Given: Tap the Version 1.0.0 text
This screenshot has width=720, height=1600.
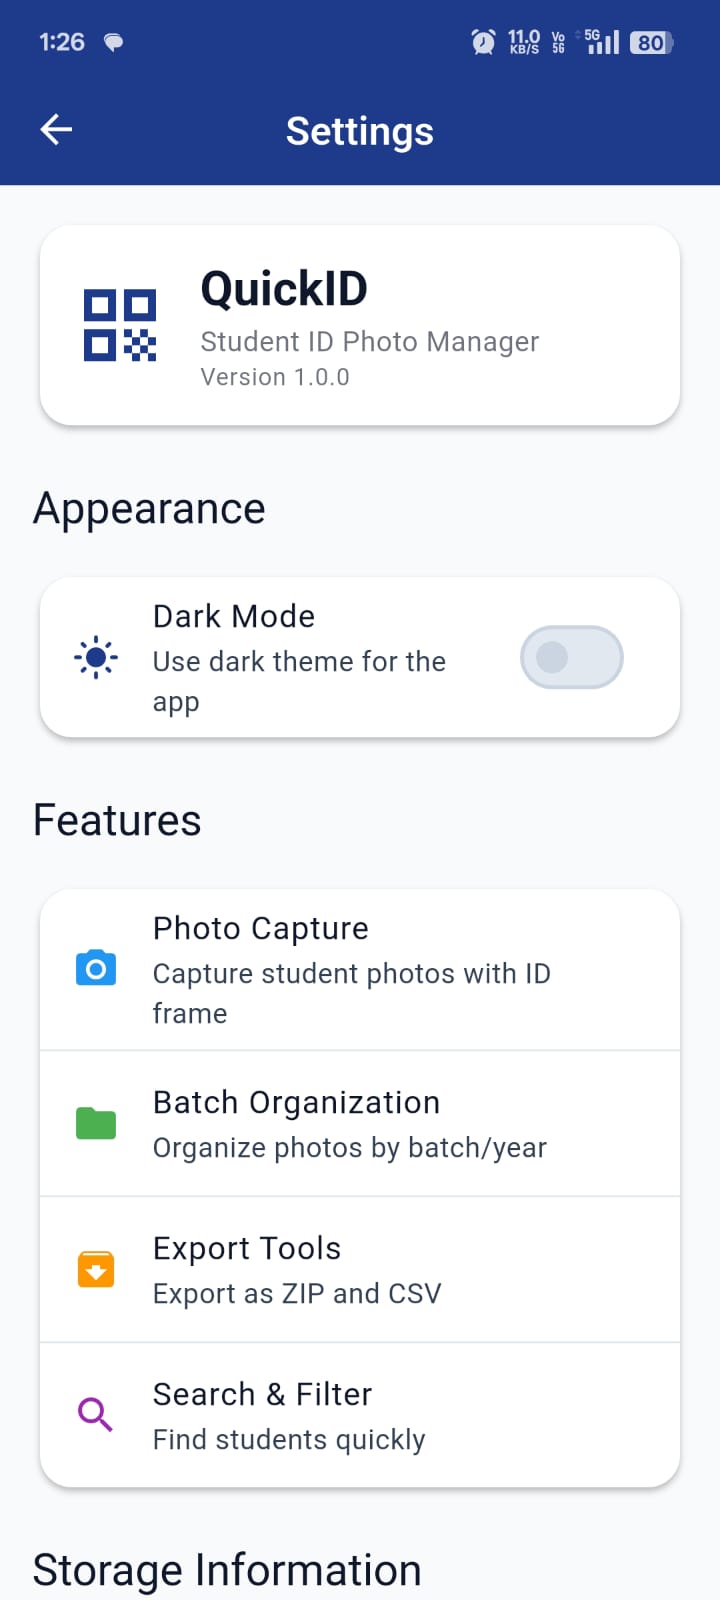Looking at the screenshot, I should click(x=275, y=377).
